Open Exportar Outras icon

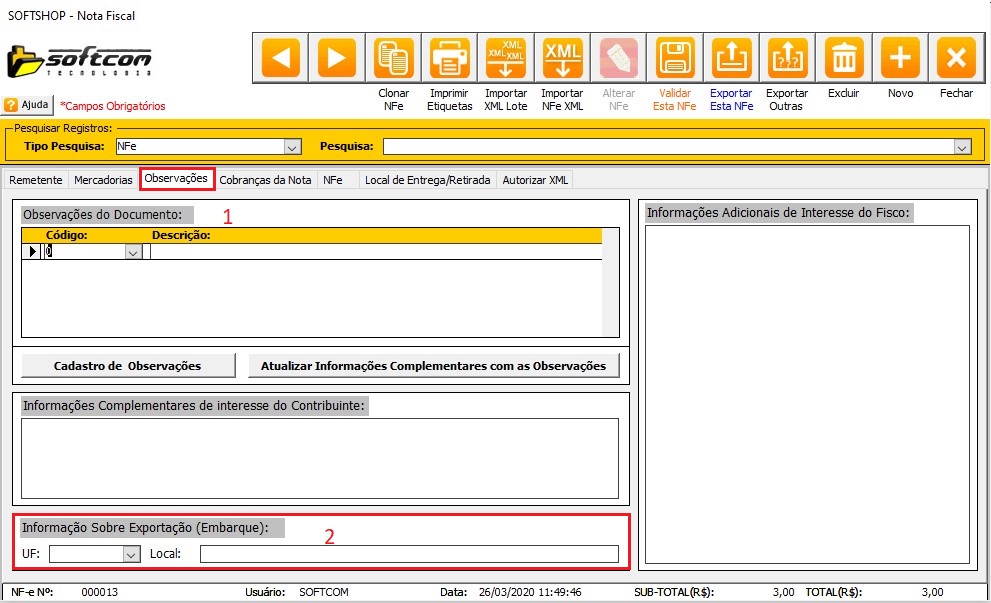787,58
